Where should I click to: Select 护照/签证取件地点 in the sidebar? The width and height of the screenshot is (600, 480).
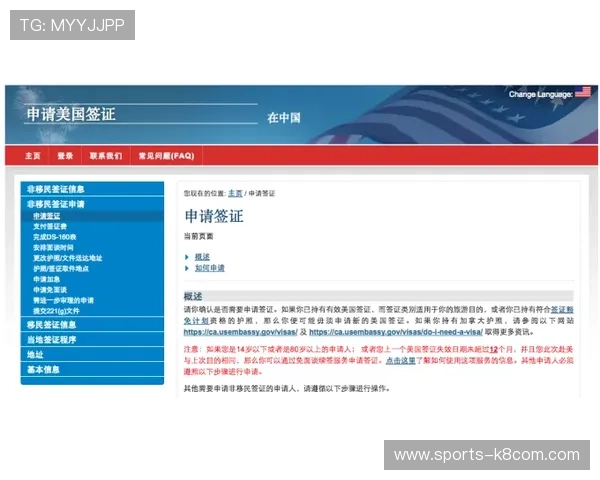point(61,269)
